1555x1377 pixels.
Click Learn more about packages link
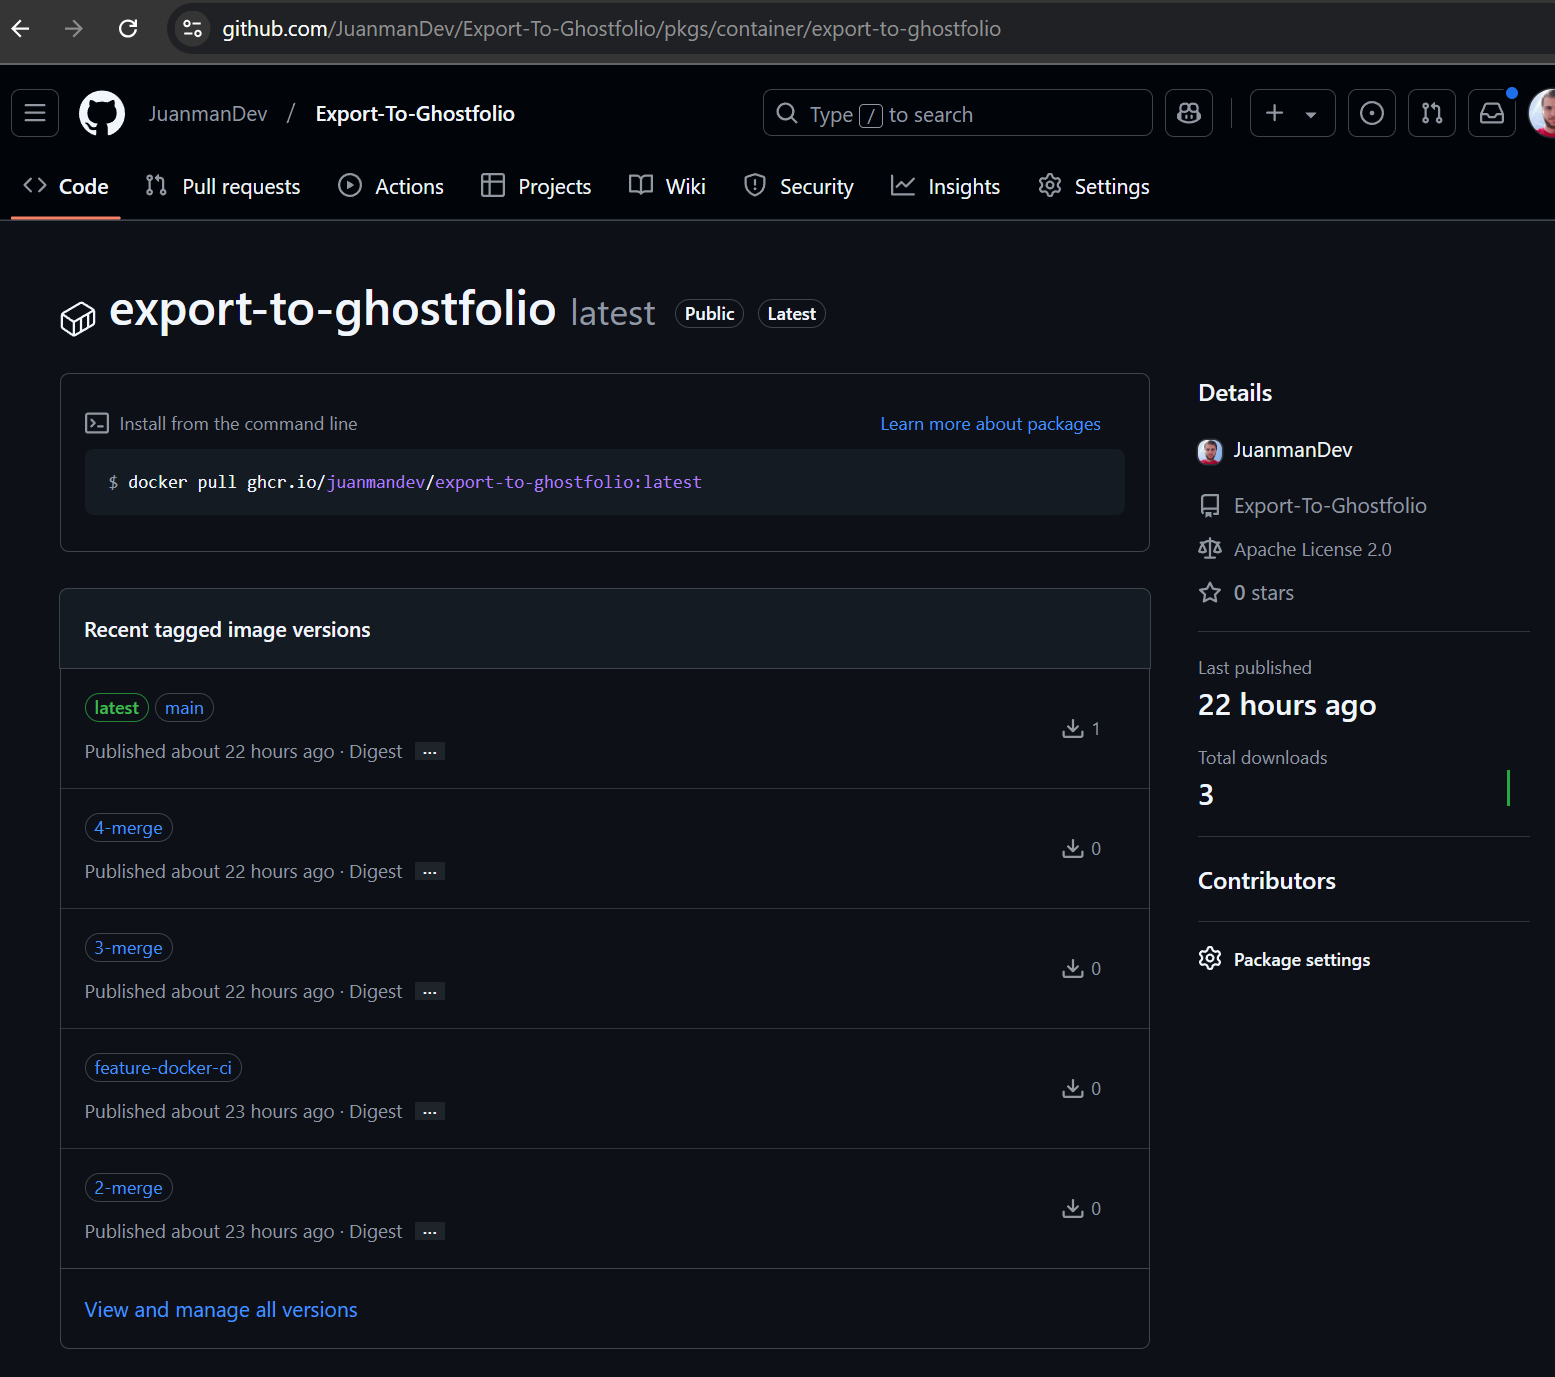990,424
